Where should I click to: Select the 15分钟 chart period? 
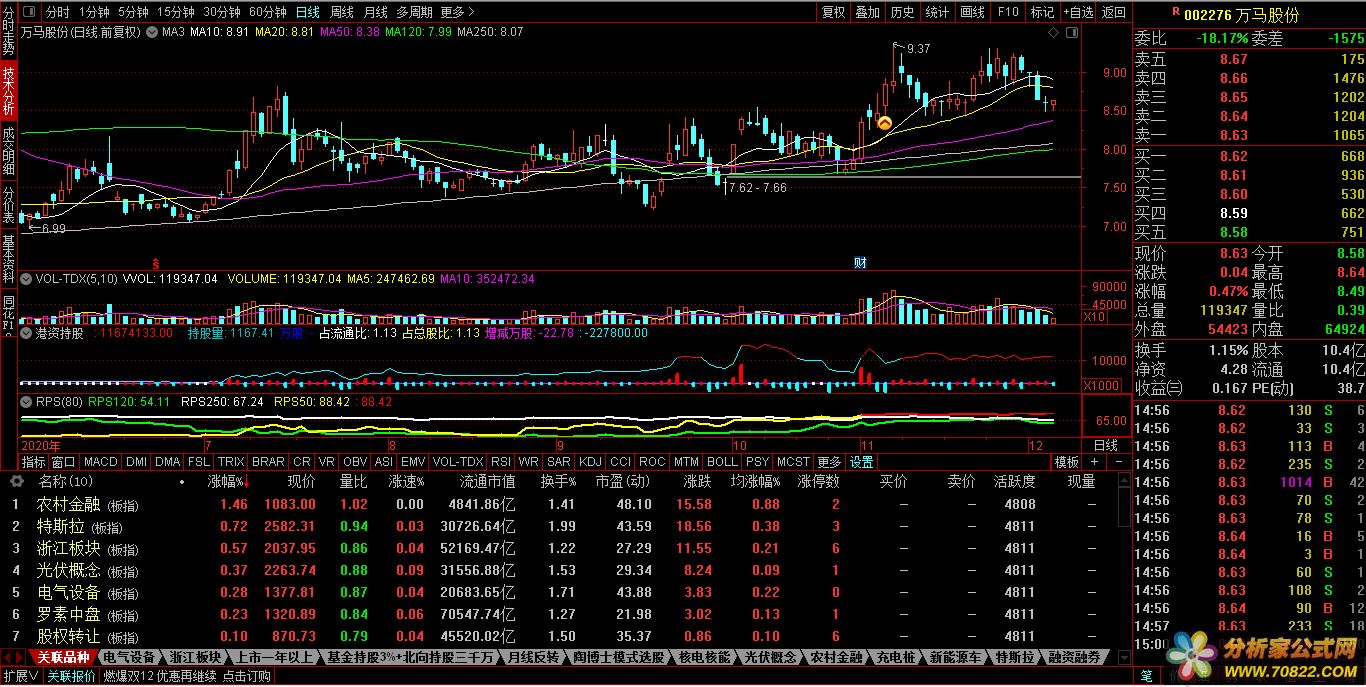pyautogui.click(x=176, y=12)
